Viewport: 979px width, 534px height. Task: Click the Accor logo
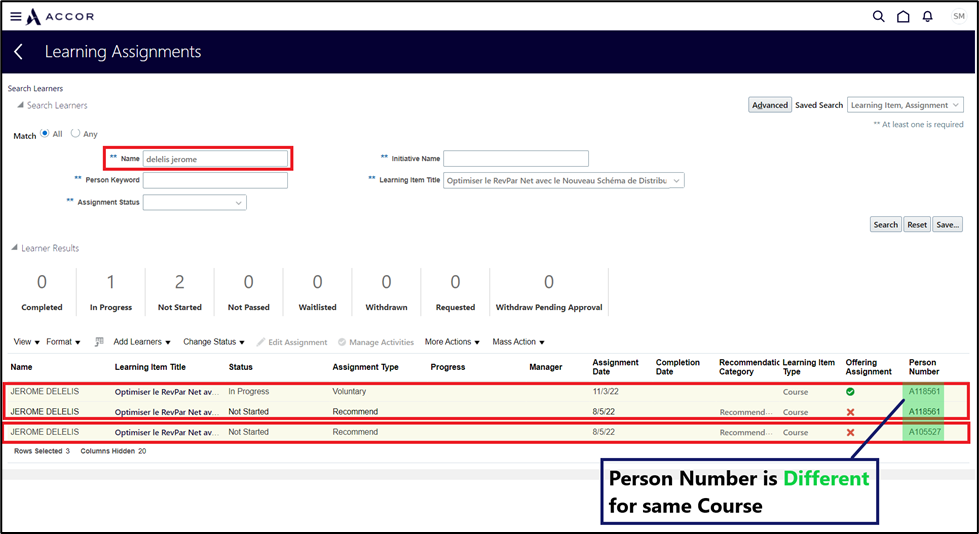[61, 17]
